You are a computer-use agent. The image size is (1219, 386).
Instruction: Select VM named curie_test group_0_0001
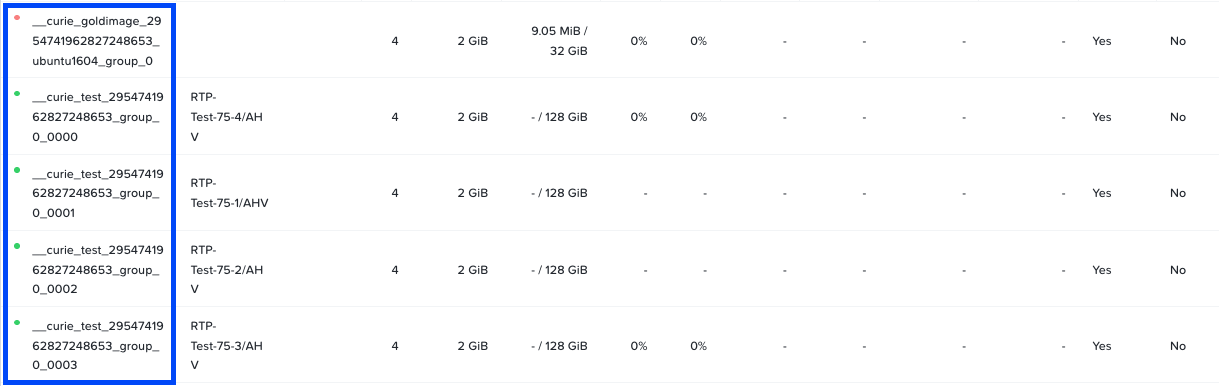point(97,193)
